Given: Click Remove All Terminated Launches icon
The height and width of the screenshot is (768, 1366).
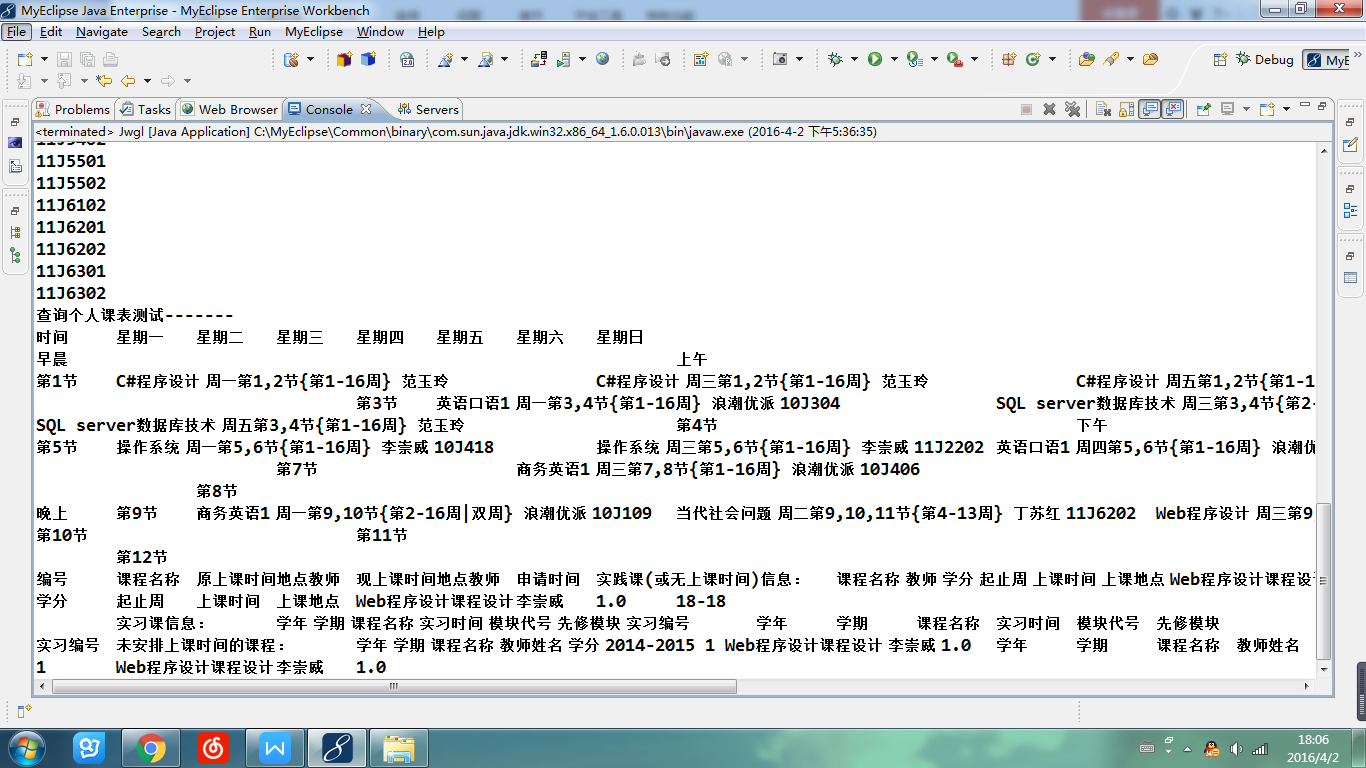Looking at the screenshot, I should (x=1072, y=109).
